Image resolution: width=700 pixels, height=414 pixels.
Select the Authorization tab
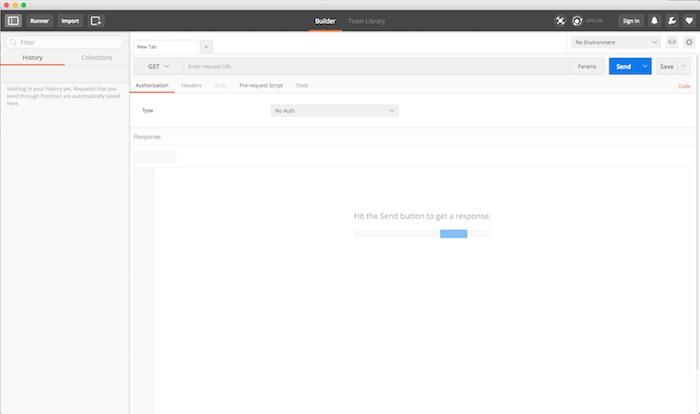(152, 85)
